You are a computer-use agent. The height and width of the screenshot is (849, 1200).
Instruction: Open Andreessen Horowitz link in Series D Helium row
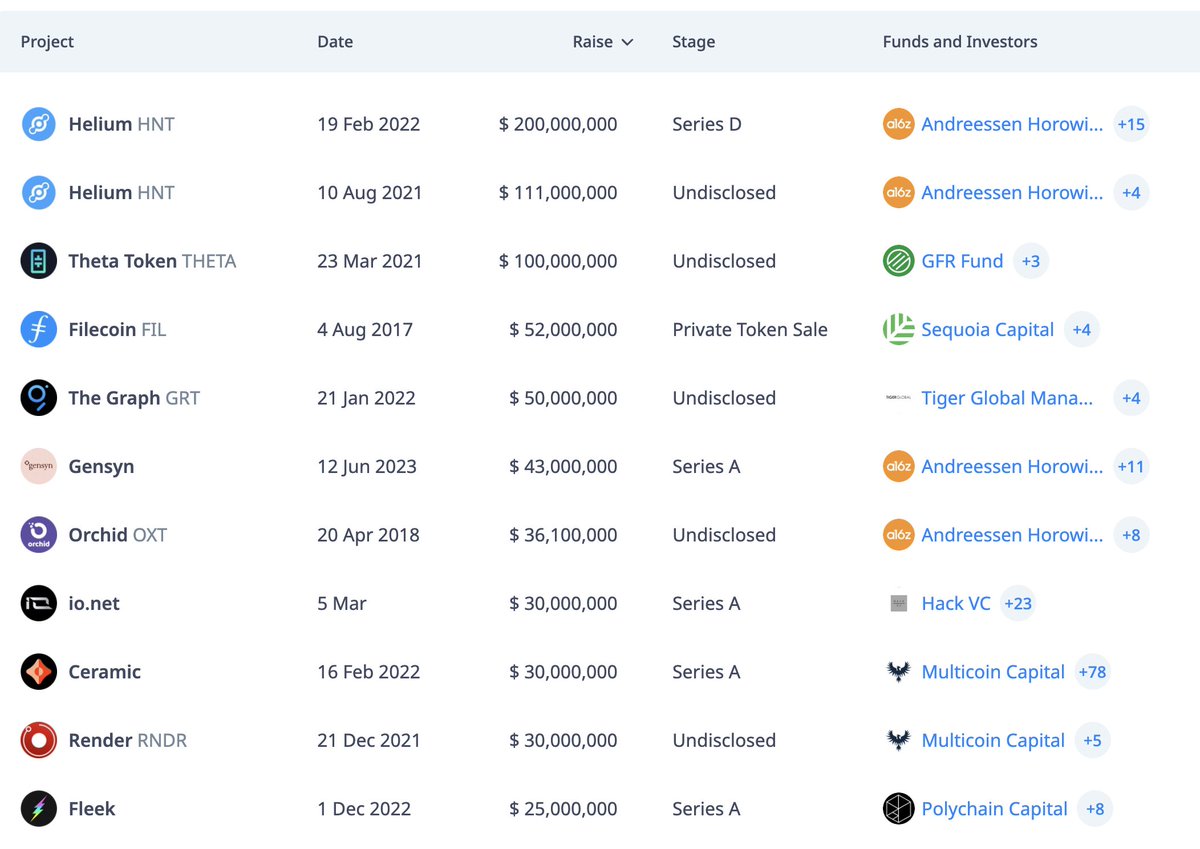pos(1012,124)
